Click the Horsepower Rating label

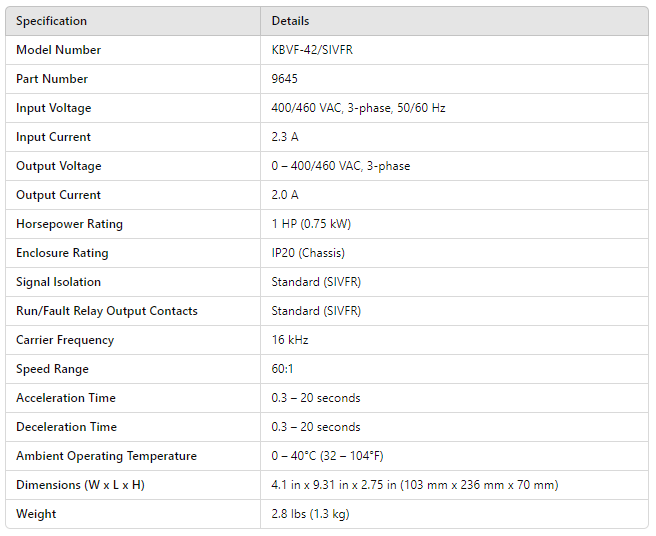pos(69,224)
